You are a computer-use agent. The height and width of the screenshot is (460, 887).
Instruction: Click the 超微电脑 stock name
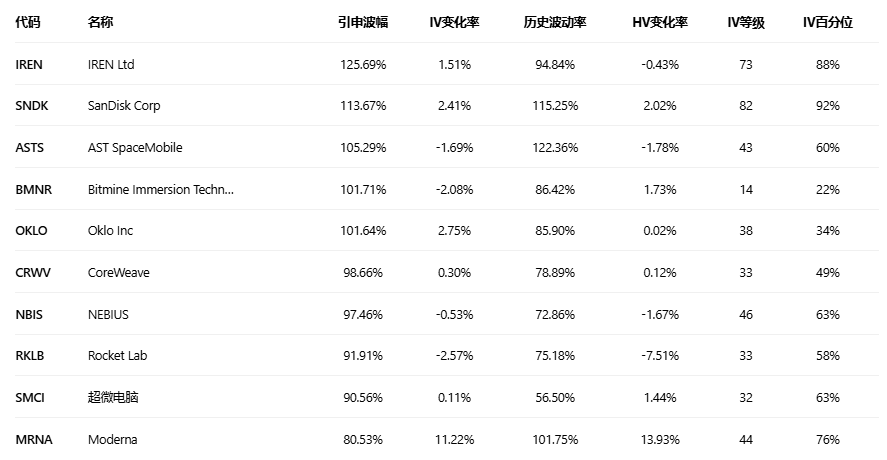113,398
